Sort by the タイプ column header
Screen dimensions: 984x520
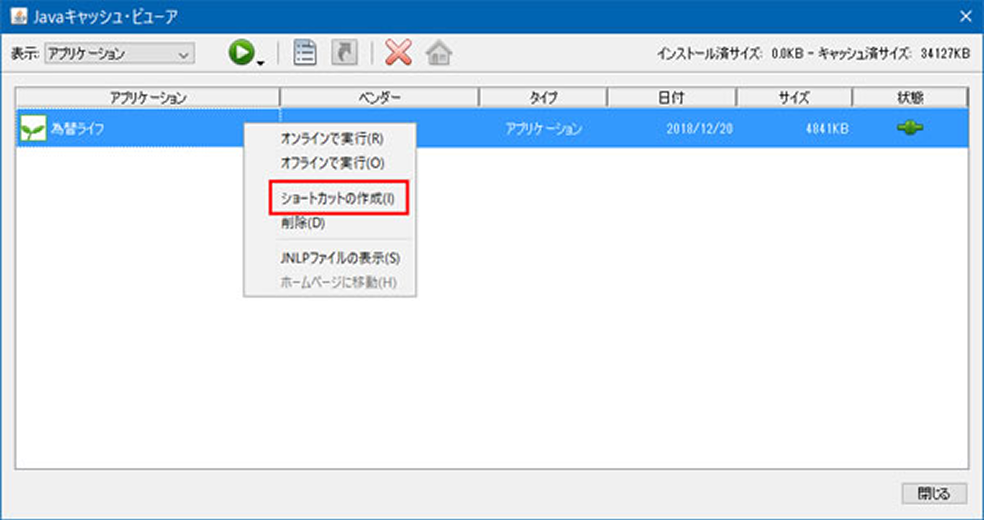(543, 98)
